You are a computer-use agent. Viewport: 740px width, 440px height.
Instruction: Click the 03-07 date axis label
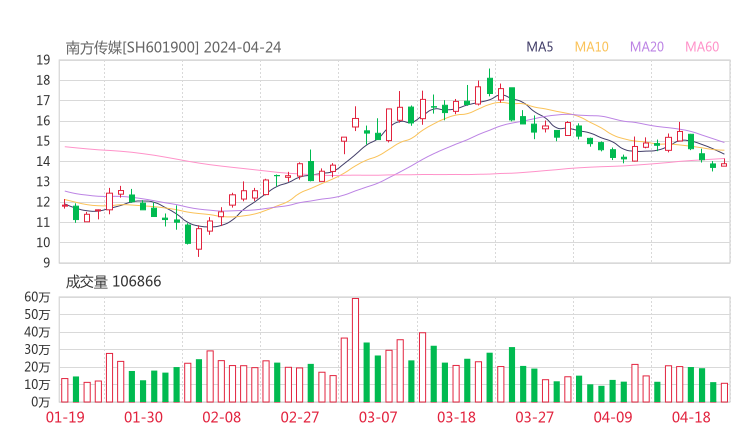[378, 417]
